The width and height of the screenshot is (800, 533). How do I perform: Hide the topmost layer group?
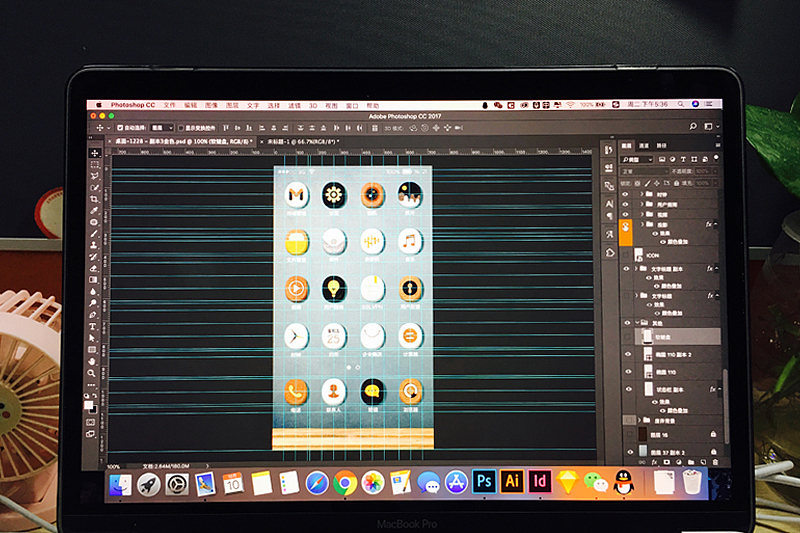pyautogui.click(x=626, y=194)
